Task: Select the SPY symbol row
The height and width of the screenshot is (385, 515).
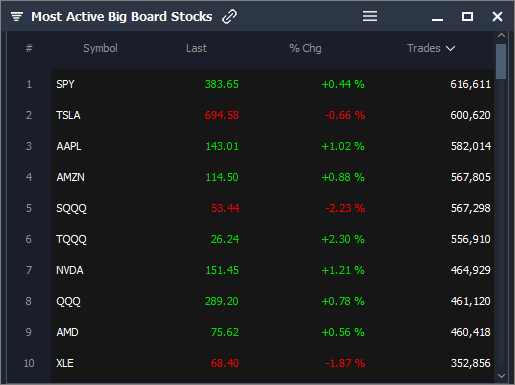Action: (272, 84)
